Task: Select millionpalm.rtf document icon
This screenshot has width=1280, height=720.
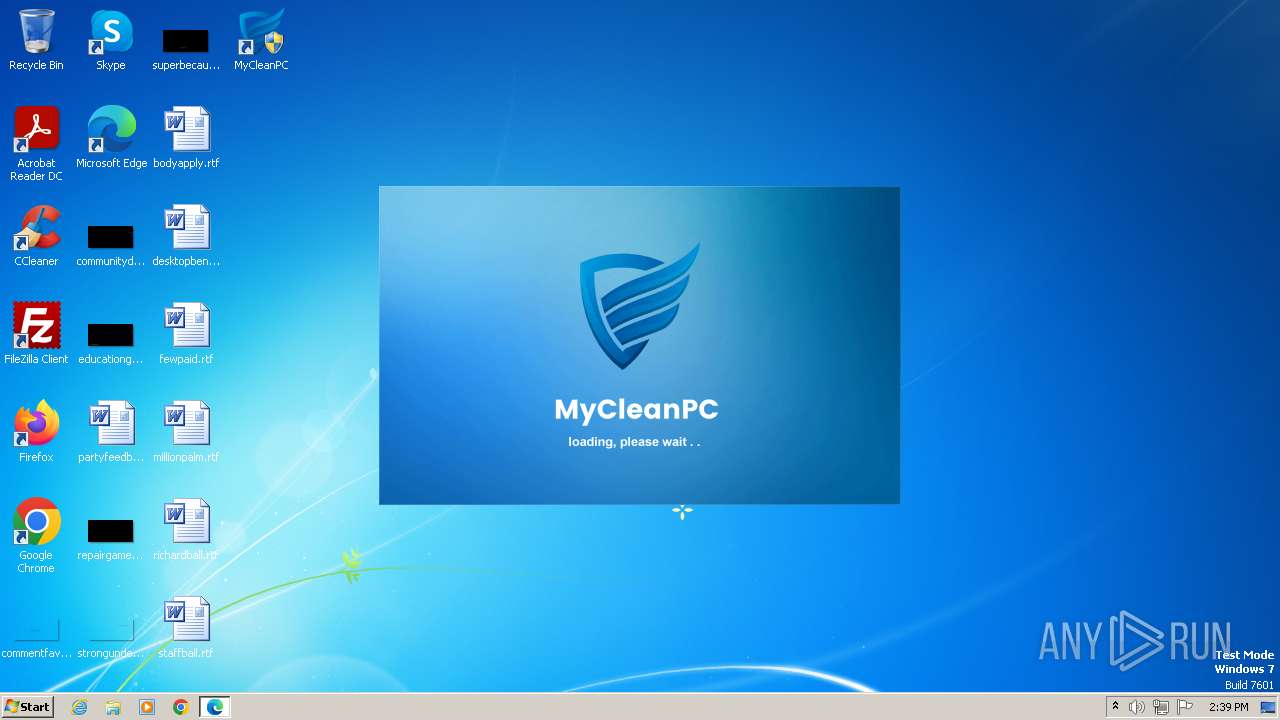Action: click(x=186, y=432)
